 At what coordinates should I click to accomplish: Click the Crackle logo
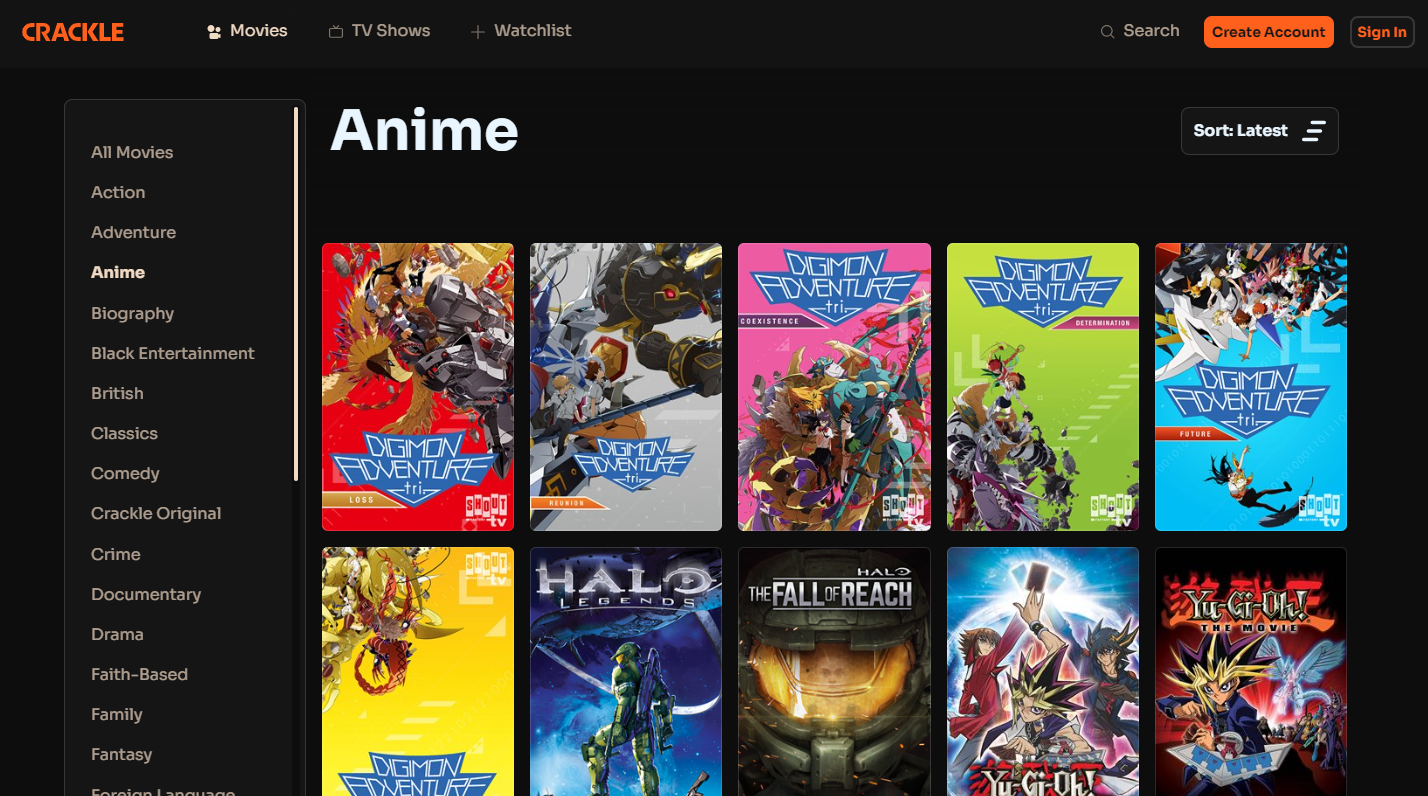coord(73,32)
